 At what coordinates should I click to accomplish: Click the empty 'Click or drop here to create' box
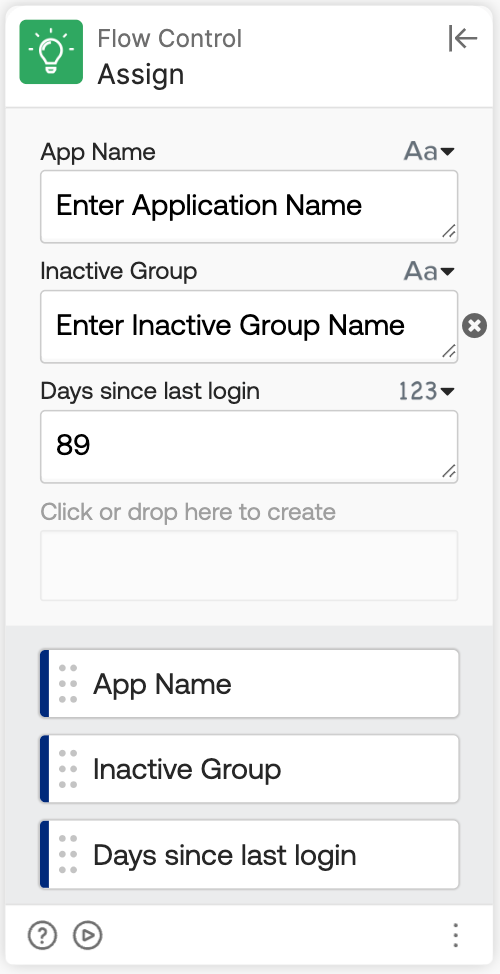tap(249, 565)
